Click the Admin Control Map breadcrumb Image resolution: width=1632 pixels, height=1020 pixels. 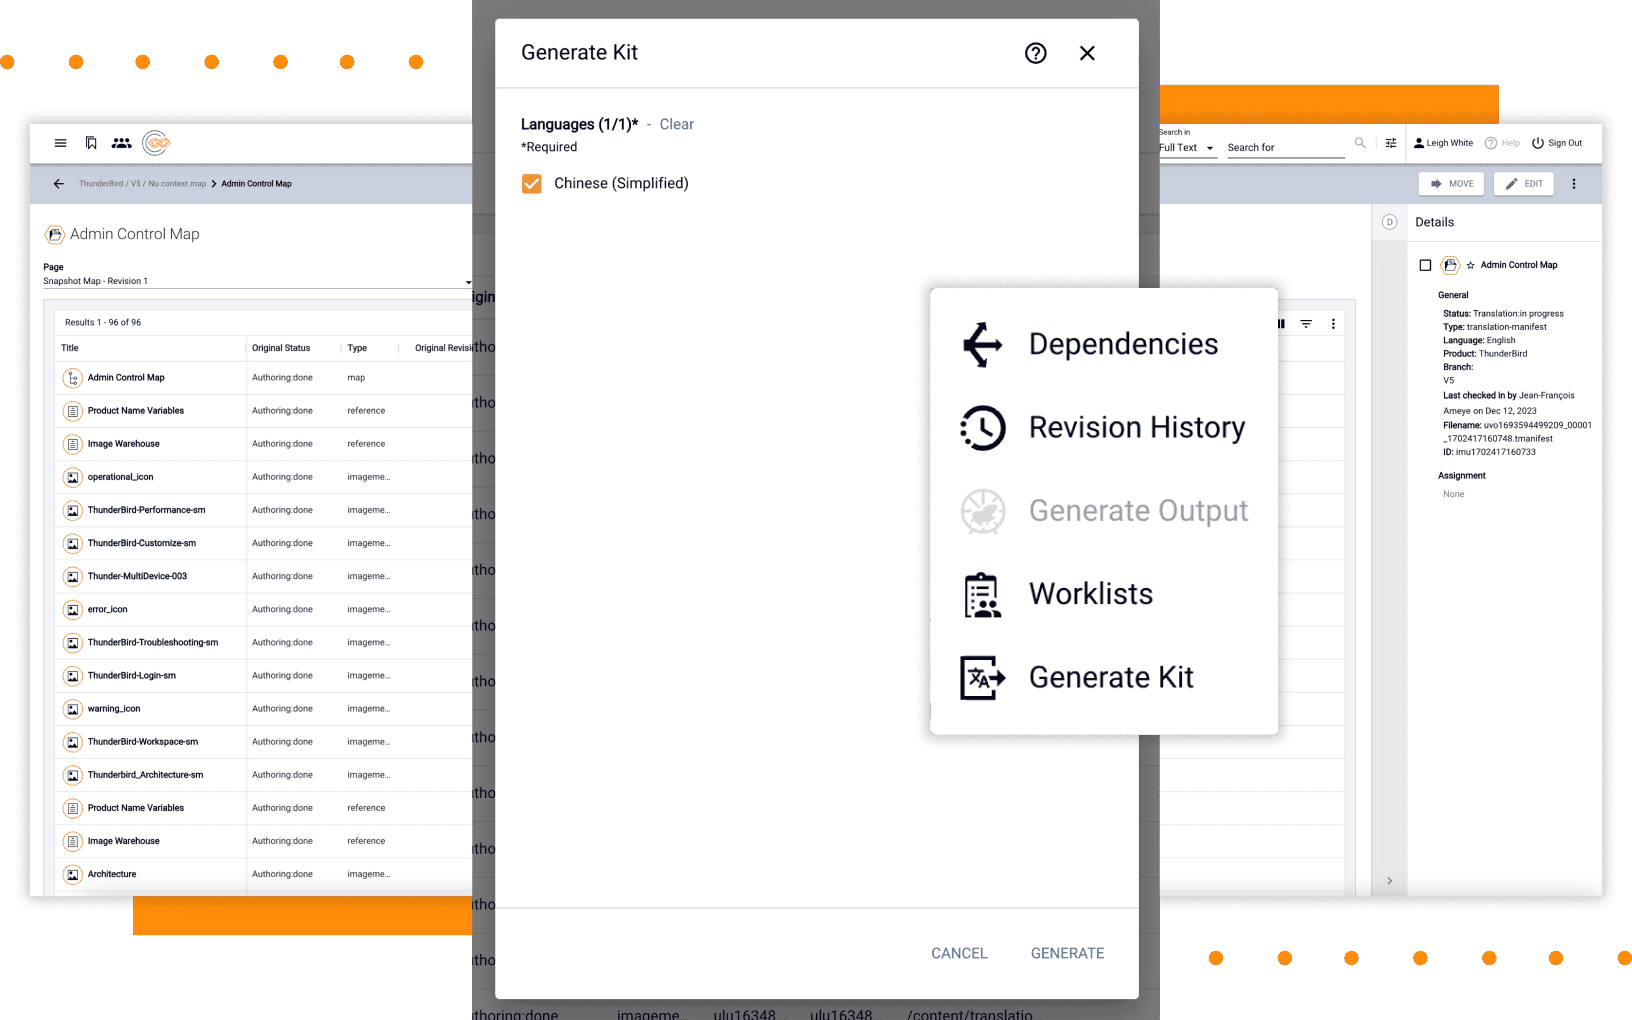coord(256,184)
